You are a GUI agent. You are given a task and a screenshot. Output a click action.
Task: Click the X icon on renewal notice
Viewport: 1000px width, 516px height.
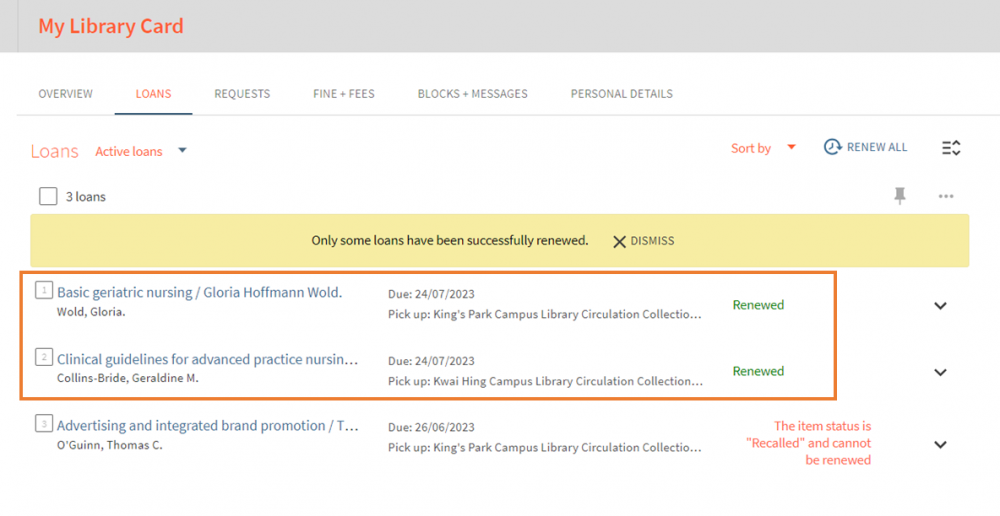click(x=619, y=242)
